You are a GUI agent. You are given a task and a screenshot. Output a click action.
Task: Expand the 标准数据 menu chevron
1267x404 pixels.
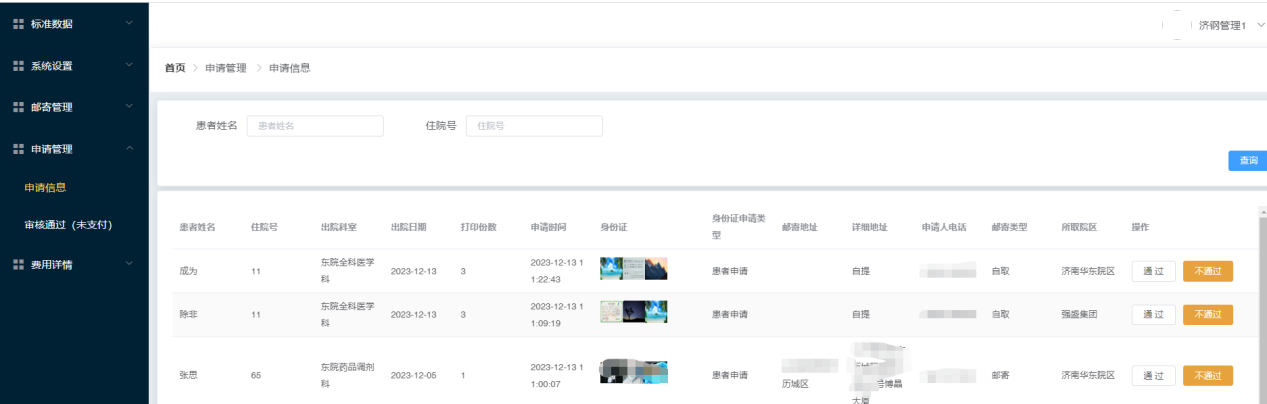pos(129,24)
